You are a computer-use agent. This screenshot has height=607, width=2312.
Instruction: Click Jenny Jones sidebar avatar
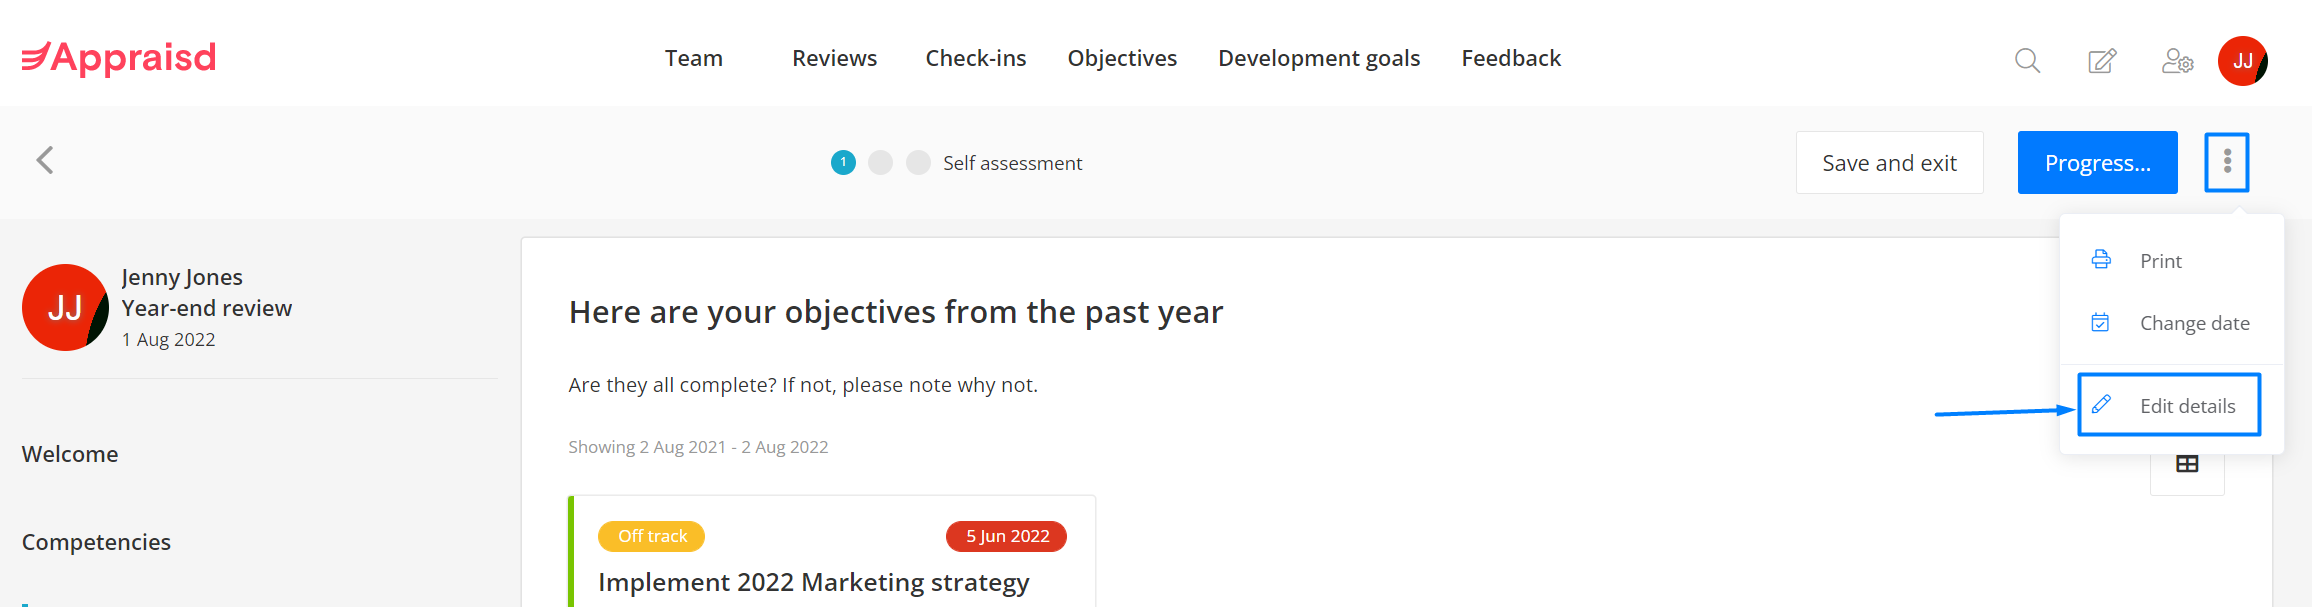(x=65, y=307)
